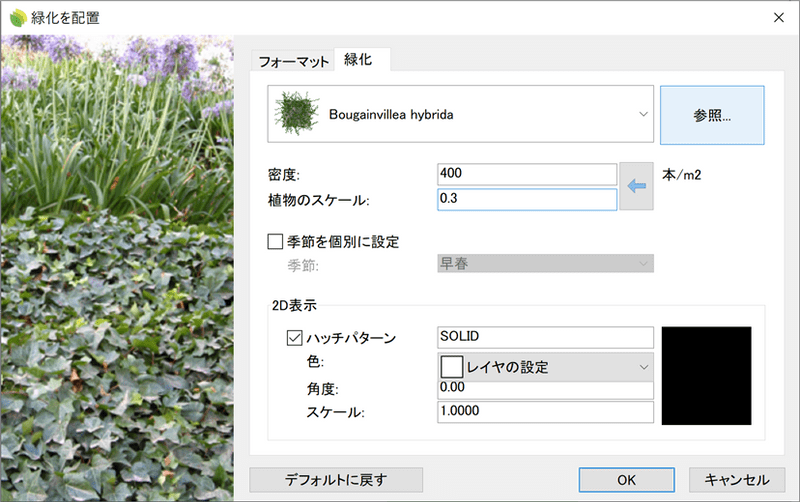Image resolution: width=800 pixels, height=502 pixels.
Task: Toggle the ハッチパターン checkbox
Action: (x=294, y=338)
